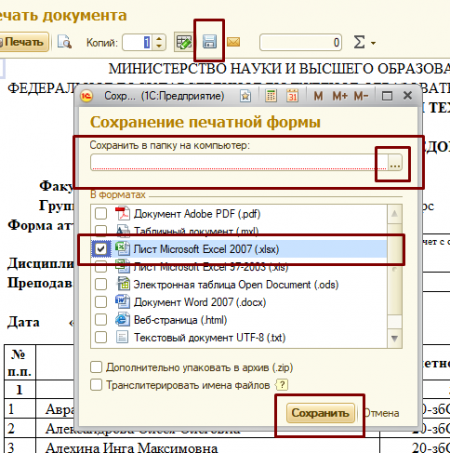Increase the copies count with up arrow
This screenshot has width=450, height=453.
(159, 39)
